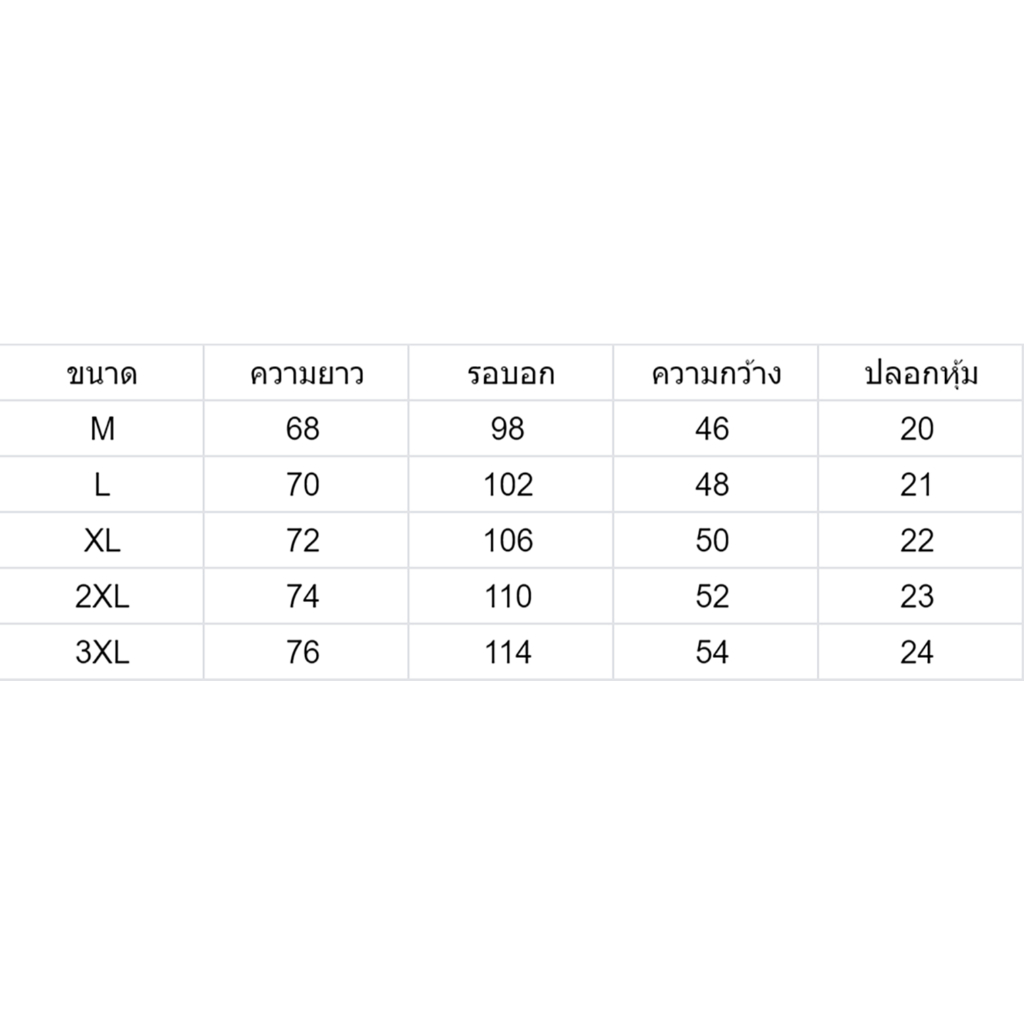Click the 2XL size row label

(102, 596)
